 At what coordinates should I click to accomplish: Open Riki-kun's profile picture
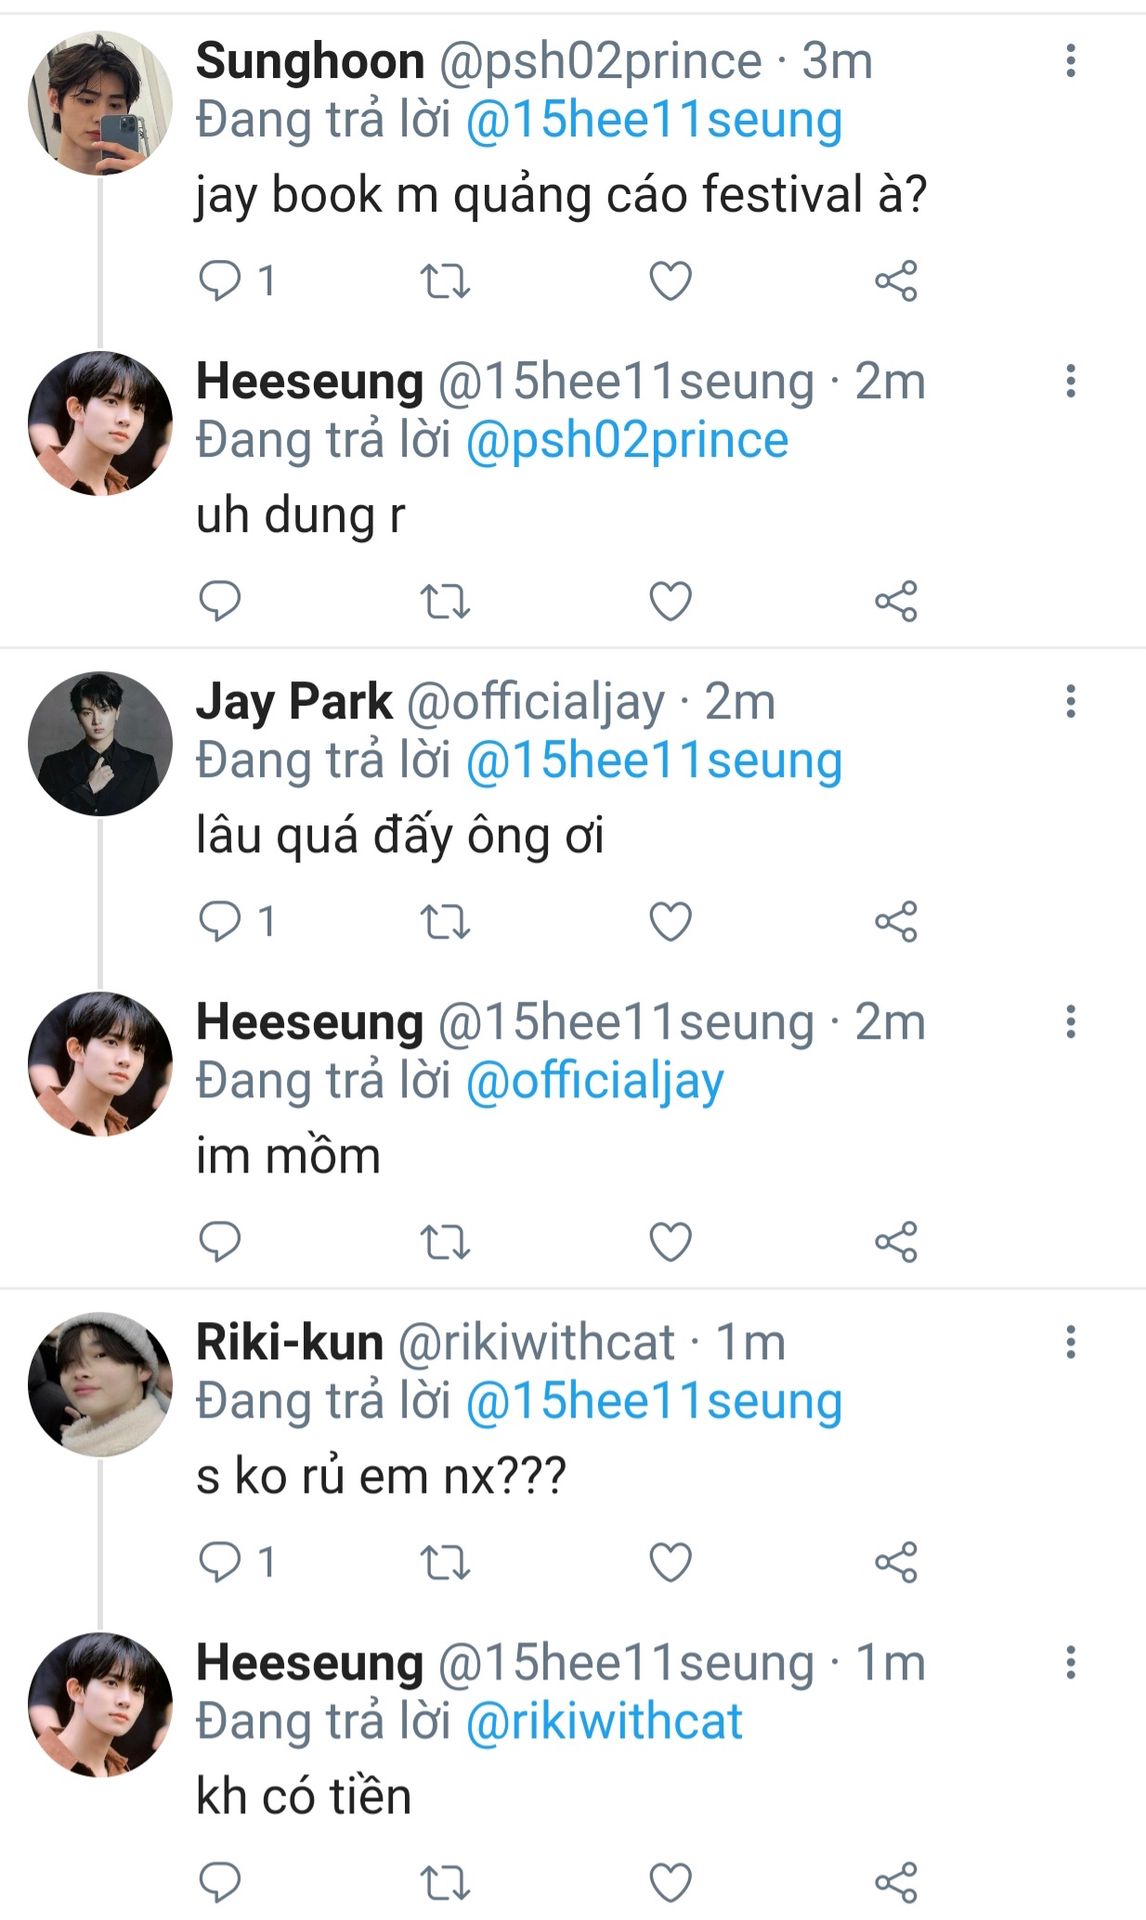pyautogui.click(x=100, y=1384)
